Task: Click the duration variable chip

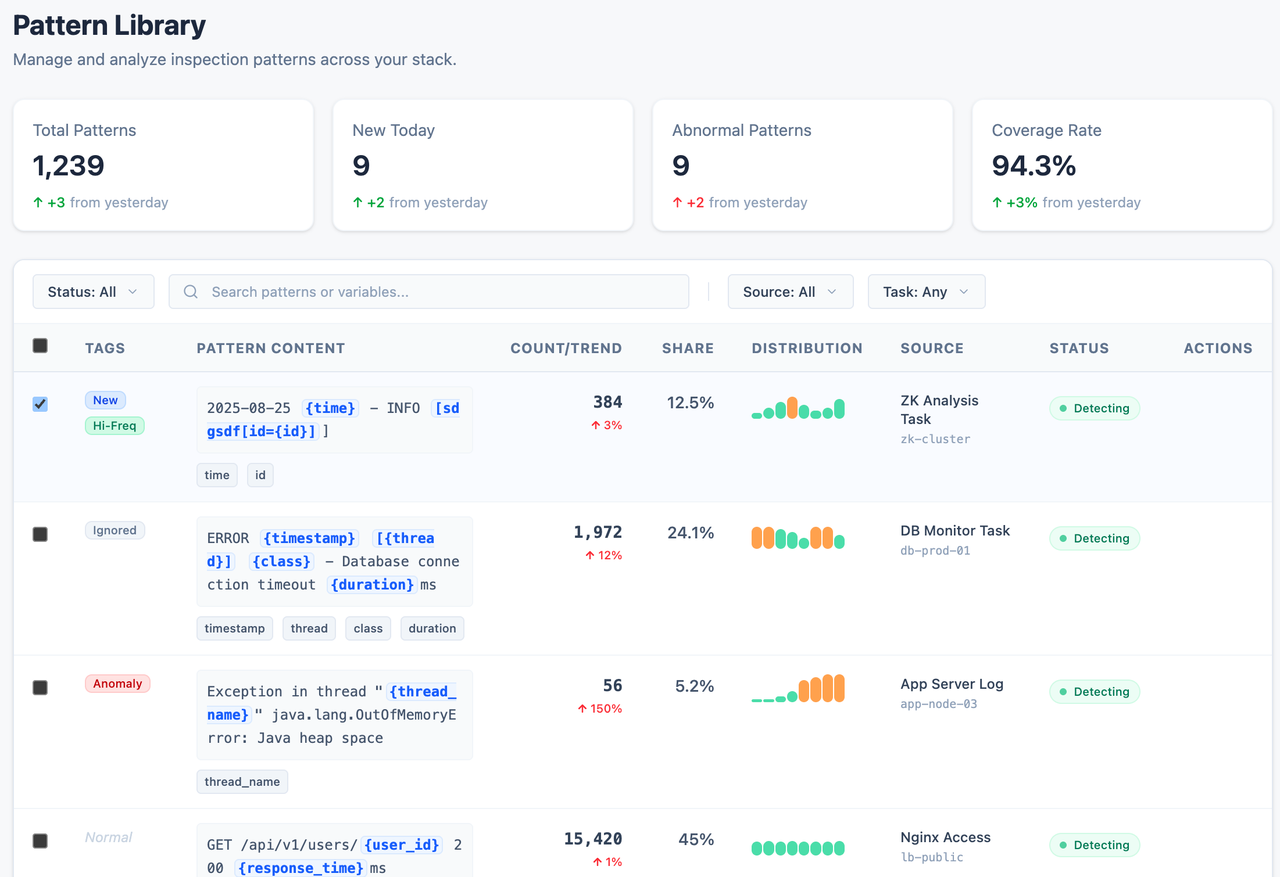Action: coord(432,629)
